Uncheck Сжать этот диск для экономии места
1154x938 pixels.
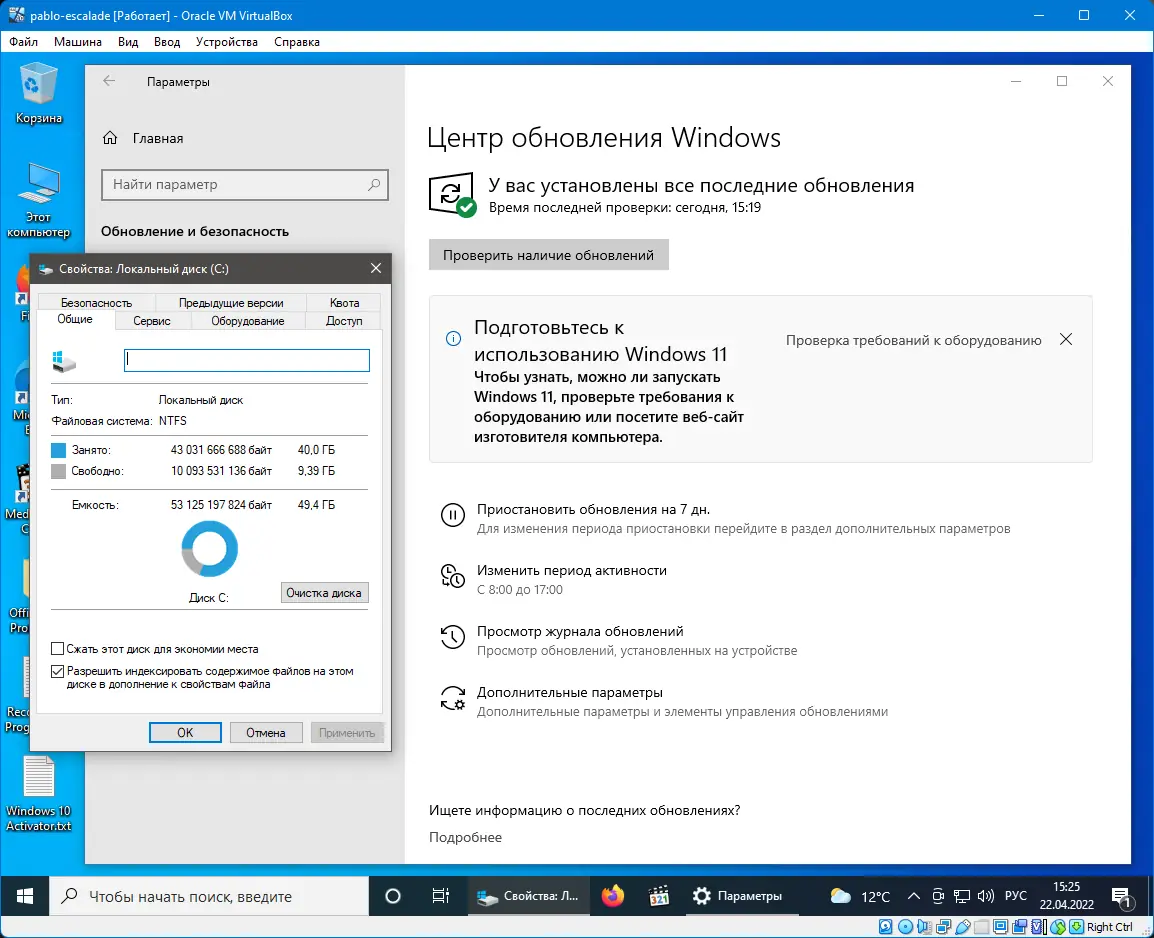[x=58, y=648]
